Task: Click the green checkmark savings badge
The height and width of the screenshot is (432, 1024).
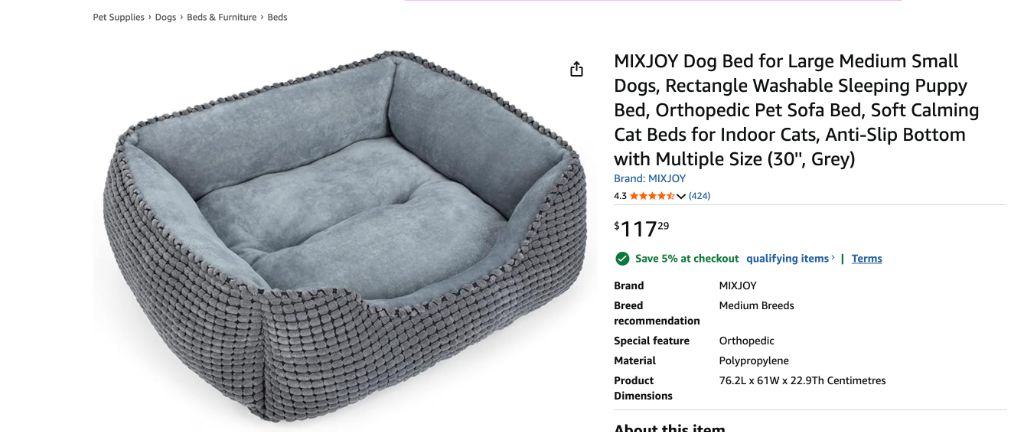Action: (622, 258)
